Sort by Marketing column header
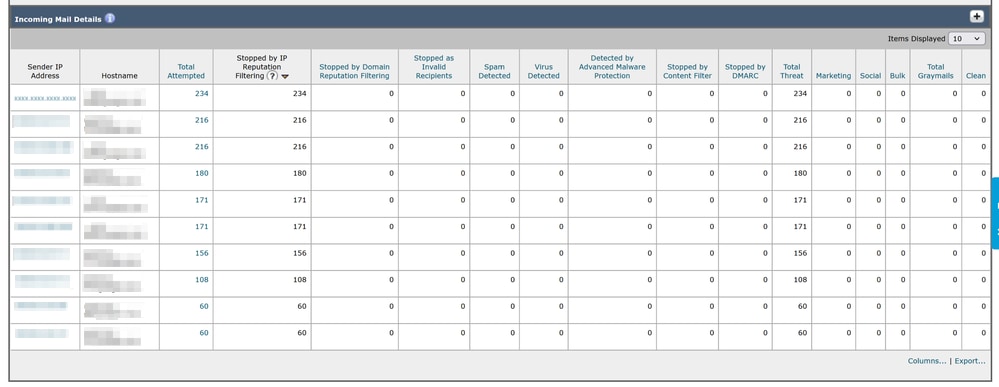999x387 pixels. click(x=833, y=76)
